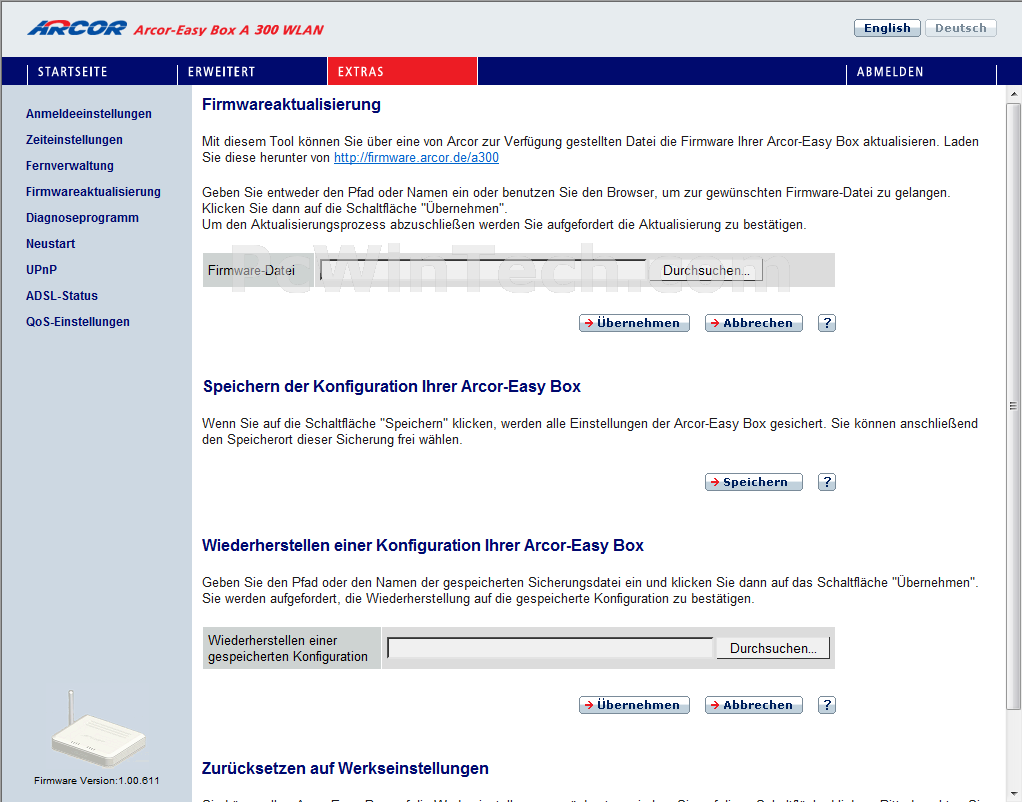Open Anmeldeeinstellungen in the sidebar

click(x=89, y=113)
